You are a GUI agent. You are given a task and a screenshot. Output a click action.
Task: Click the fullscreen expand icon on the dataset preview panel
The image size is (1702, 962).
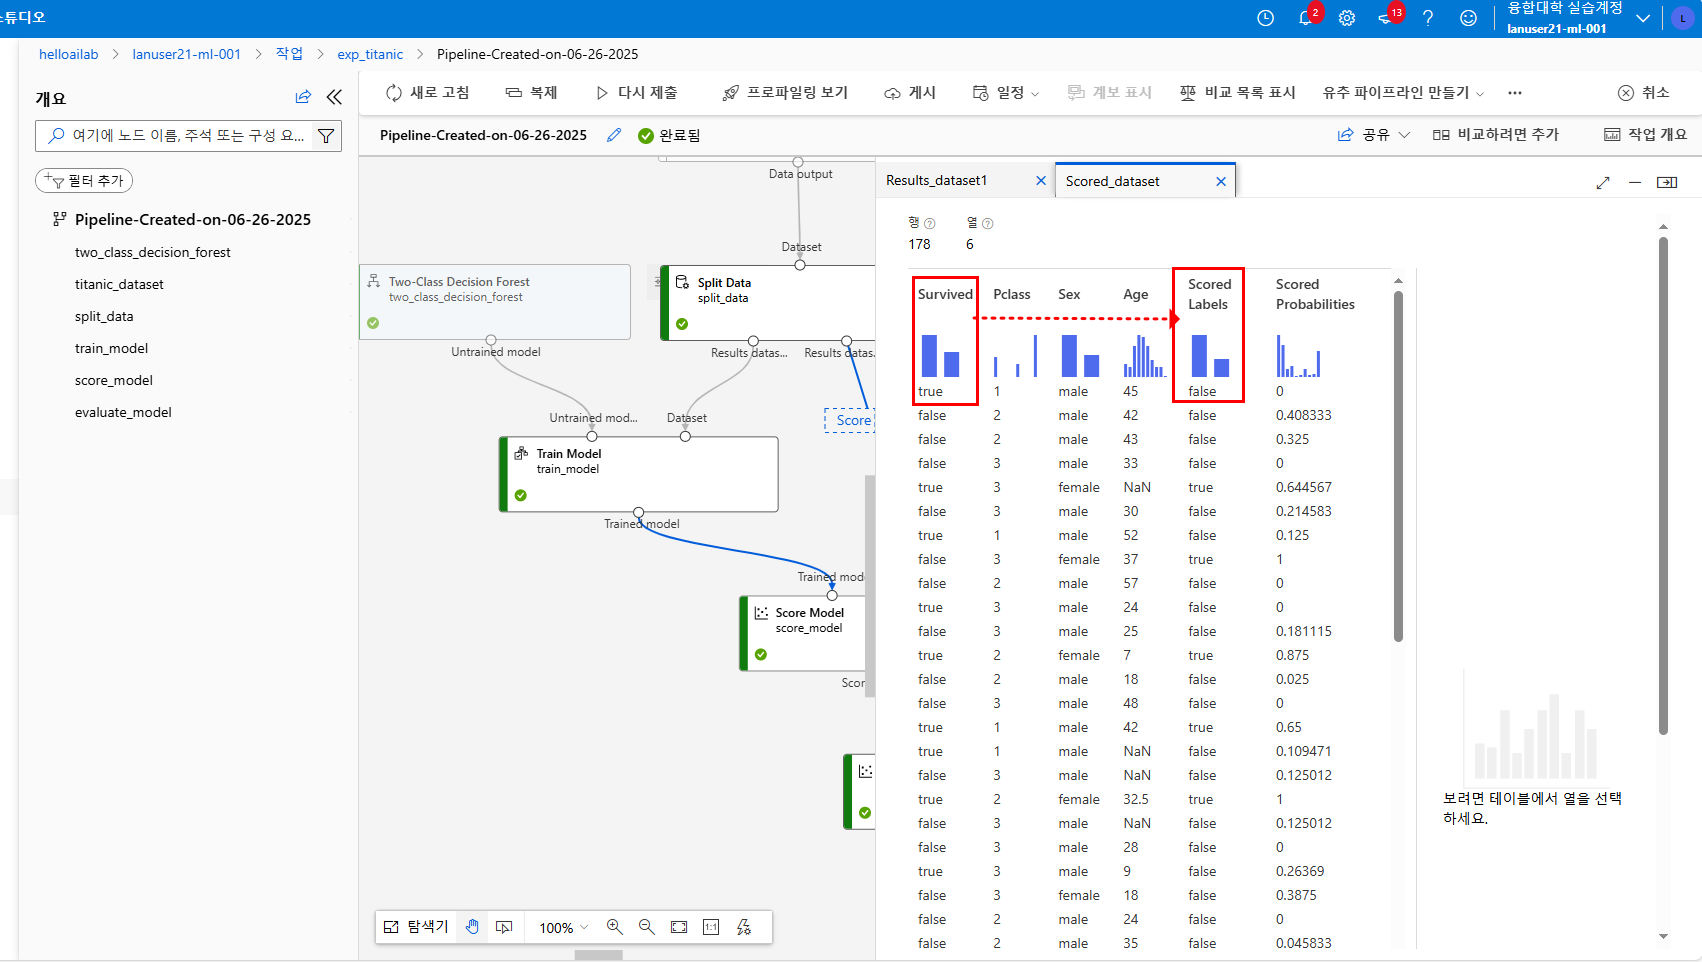click(1603, 182)
